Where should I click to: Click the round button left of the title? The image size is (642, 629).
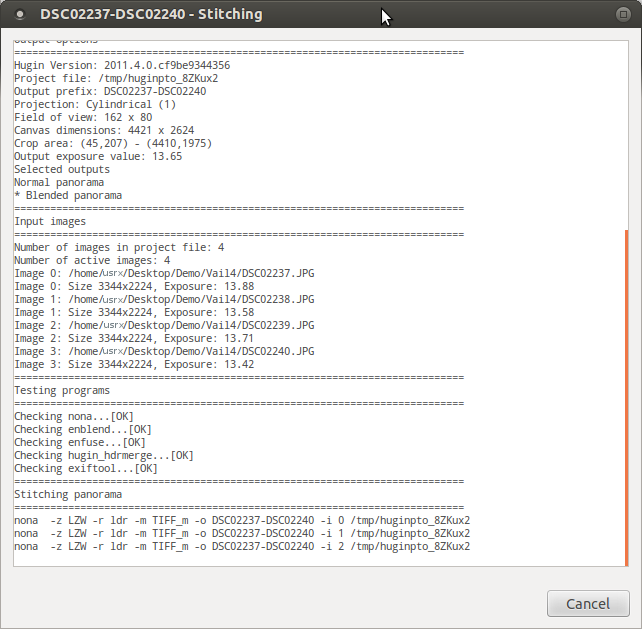[x=19, y=15]
